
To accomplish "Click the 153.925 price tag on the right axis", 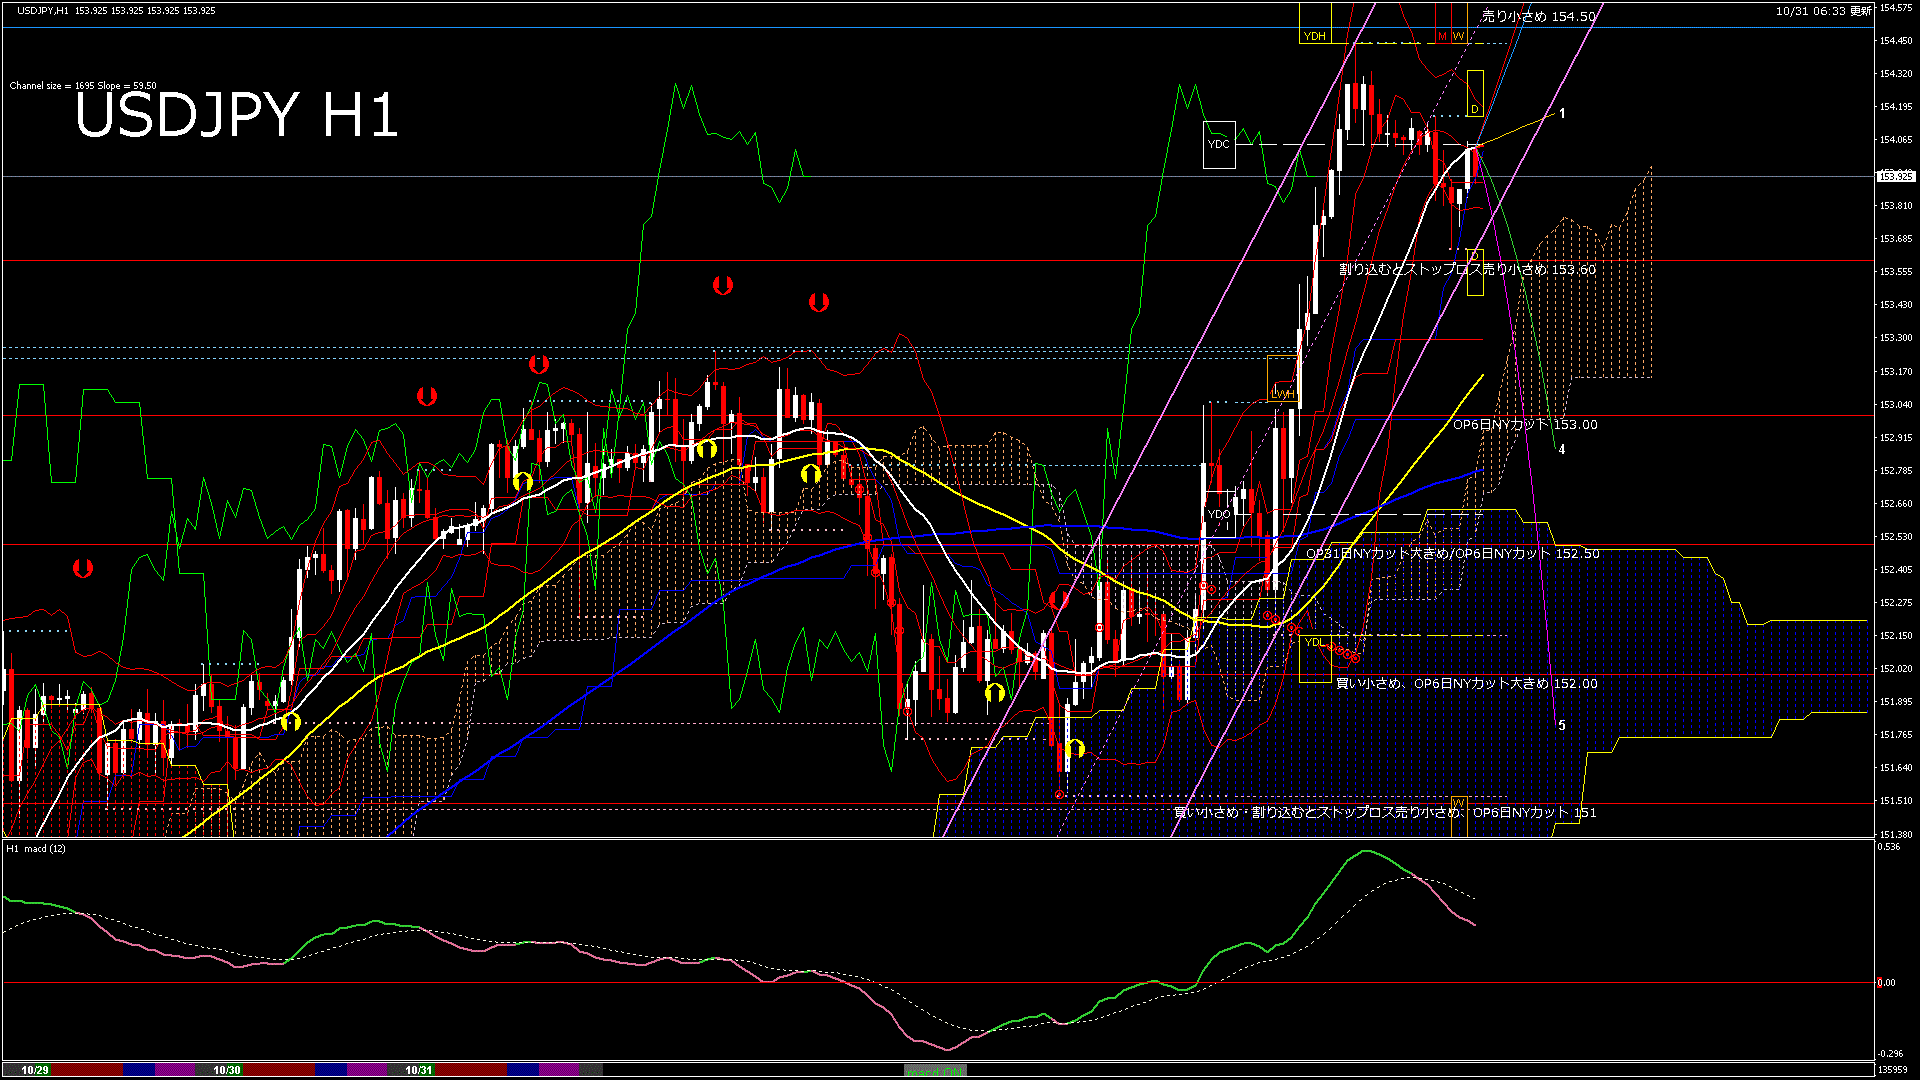I will point(1897,176).
